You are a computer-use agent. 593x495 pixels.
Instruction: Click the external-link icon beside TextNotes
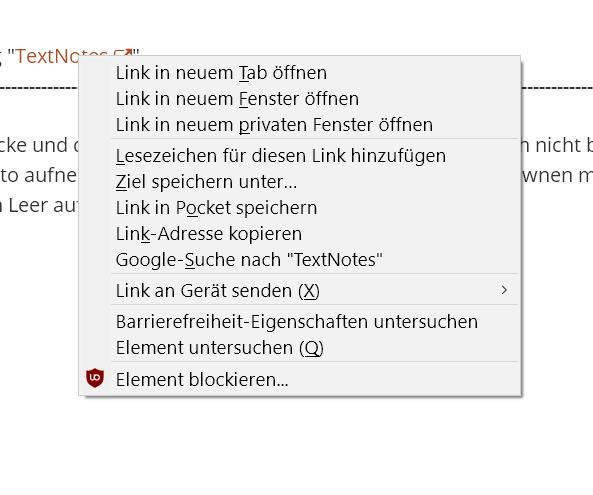[123, 54]
